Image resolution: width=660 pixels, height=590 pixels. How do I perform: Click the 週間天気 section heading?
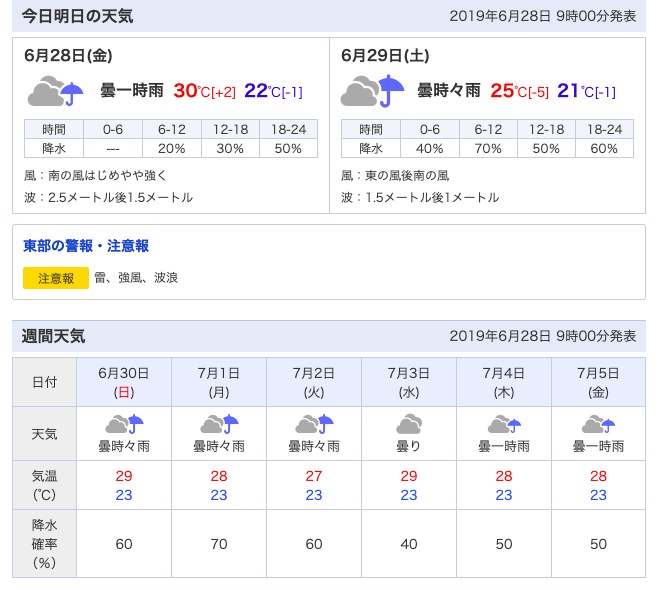click(x=53, y=336)
